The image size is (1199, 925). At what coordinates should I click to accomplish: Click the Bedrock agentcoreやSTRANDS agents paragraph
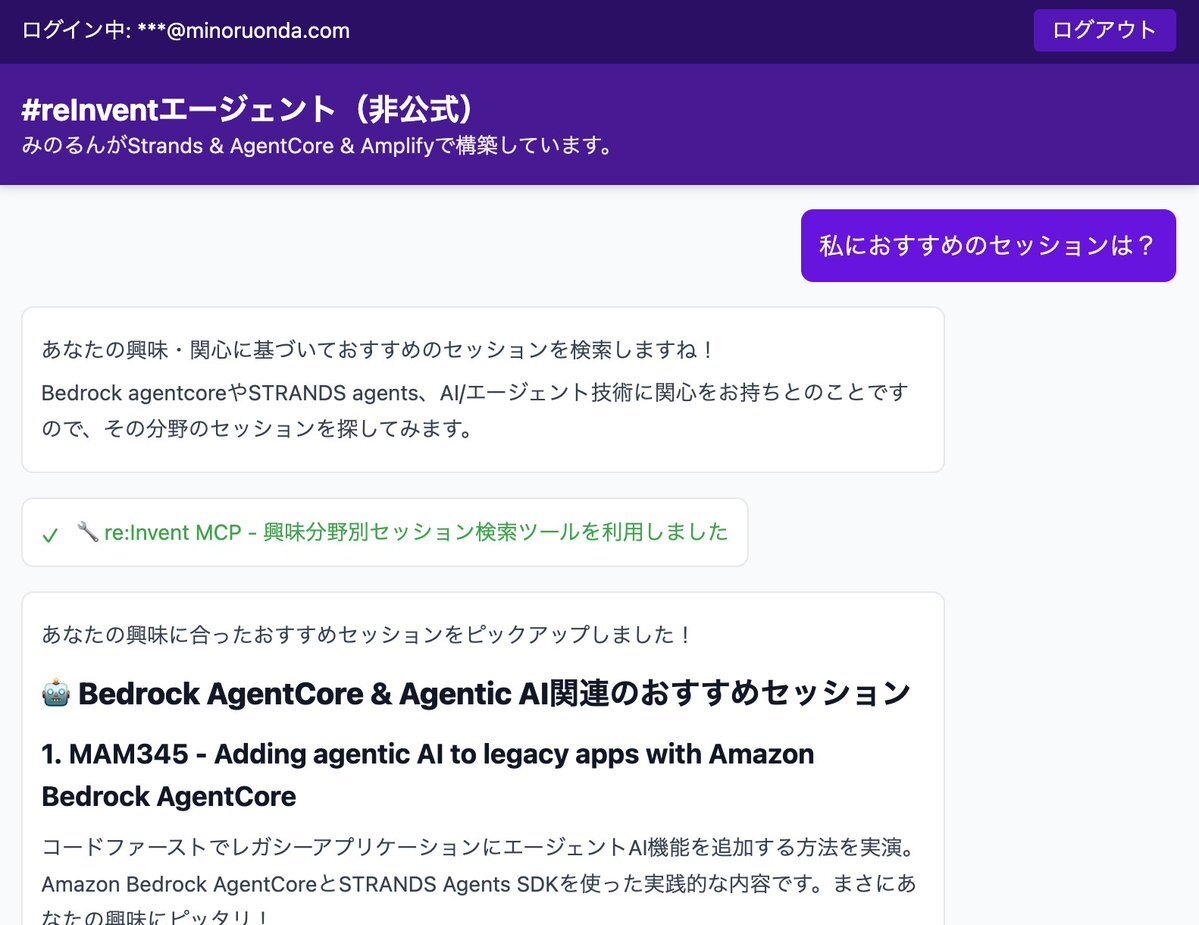click(x=474, y=393)
